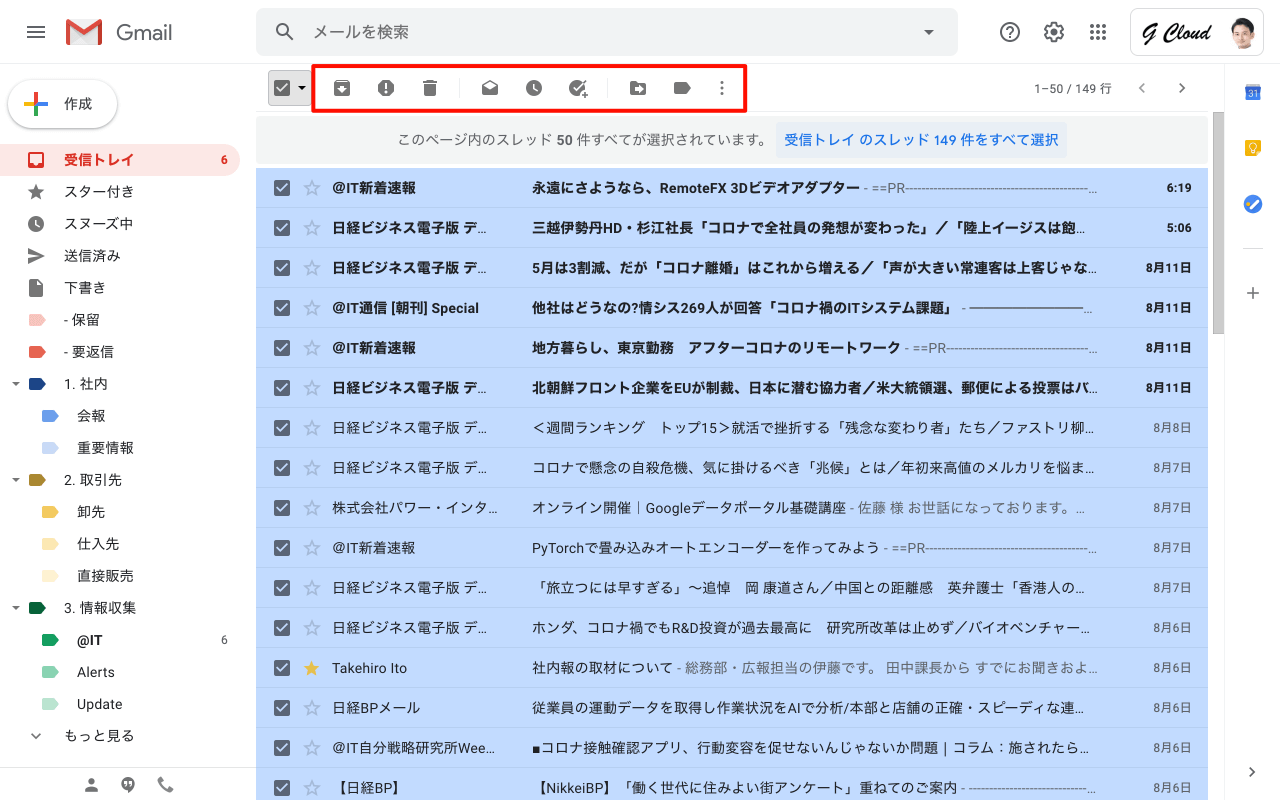
Task: Open the G Cloud account profile
Action: pyautogui.click(x=1197, y=32)
